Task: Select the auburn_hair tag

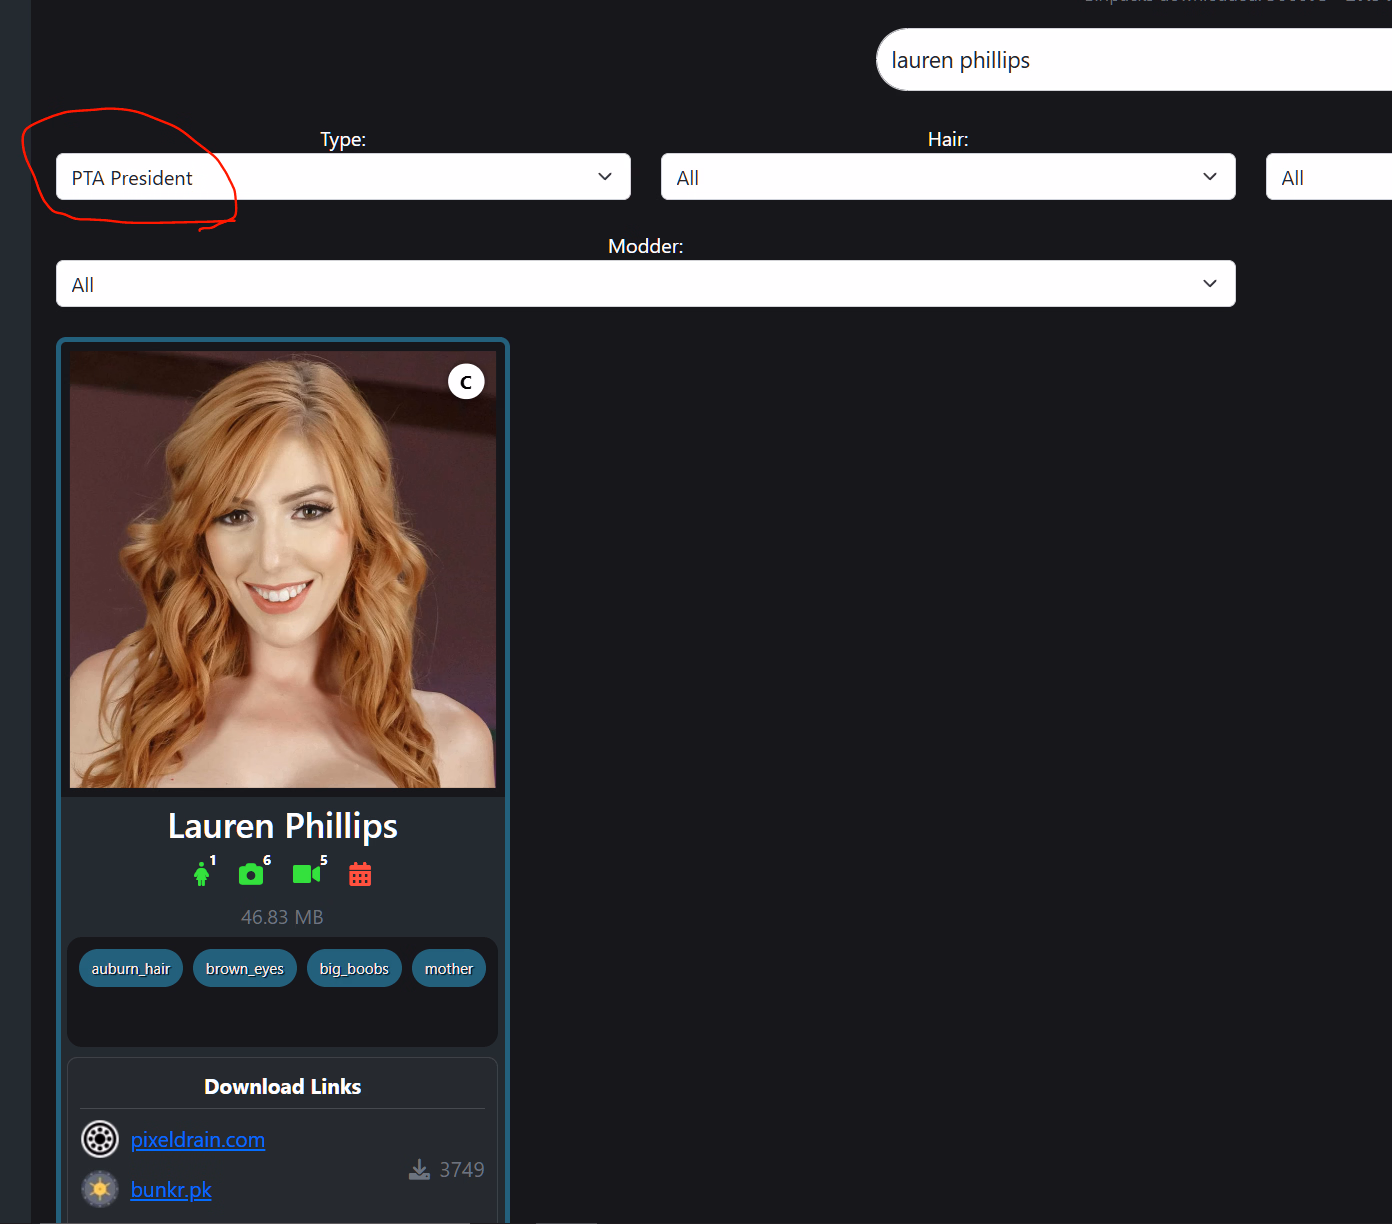Action: pyautogui.click(x=131, y=968)
